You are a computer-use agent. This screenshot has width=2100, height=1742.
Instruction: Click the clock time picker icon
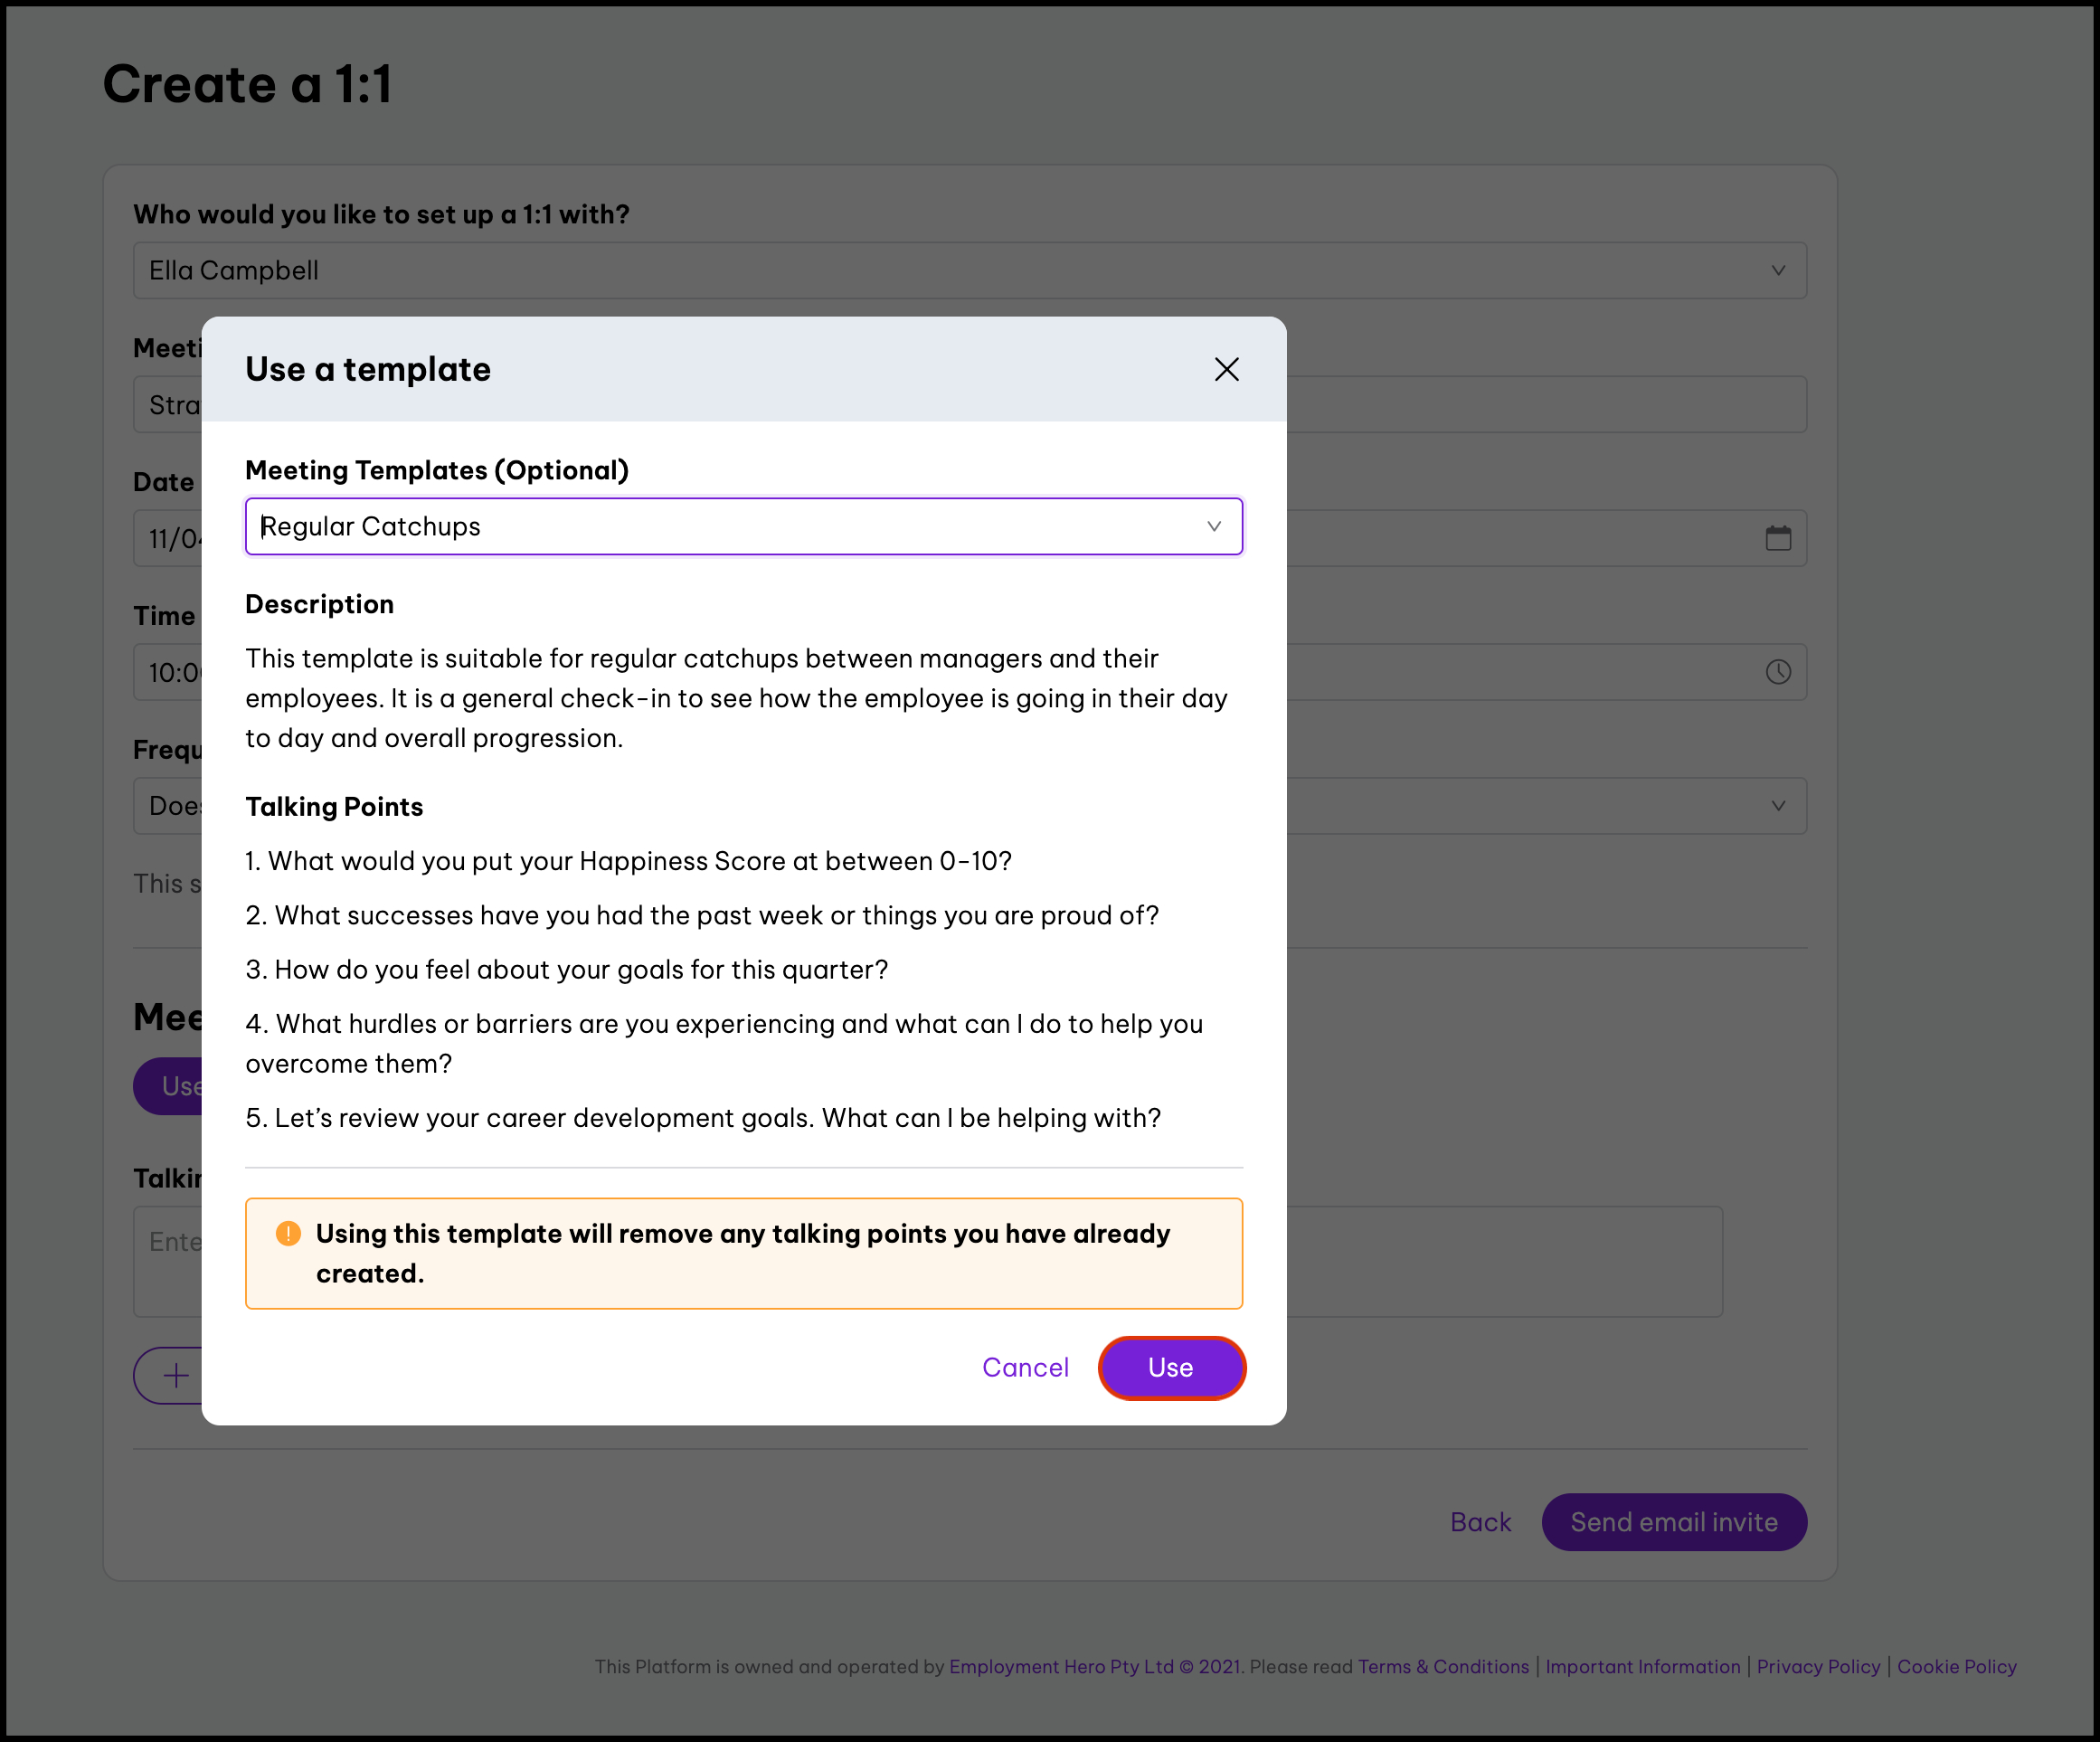tap(1777, 672)
